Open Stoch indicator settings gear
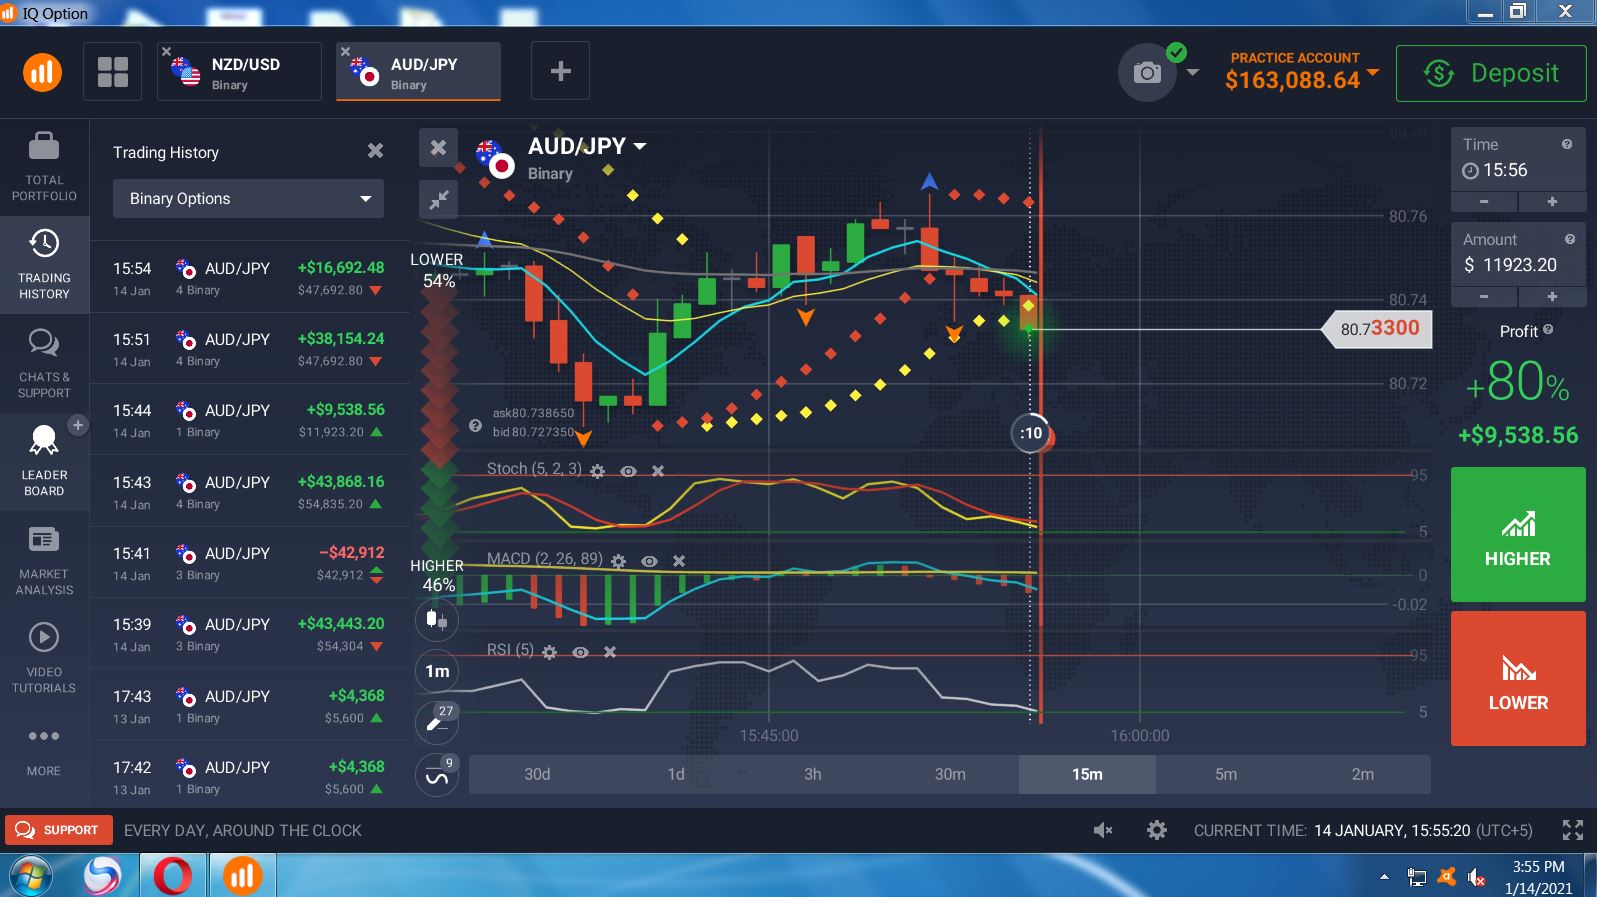1597x897 pixels. [x=597, y=471]
